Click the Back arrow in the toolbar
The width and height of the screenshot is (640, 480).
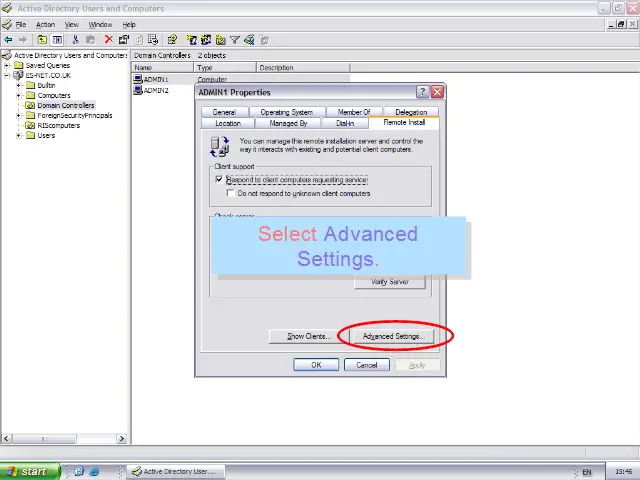click(x=8, y=40)
